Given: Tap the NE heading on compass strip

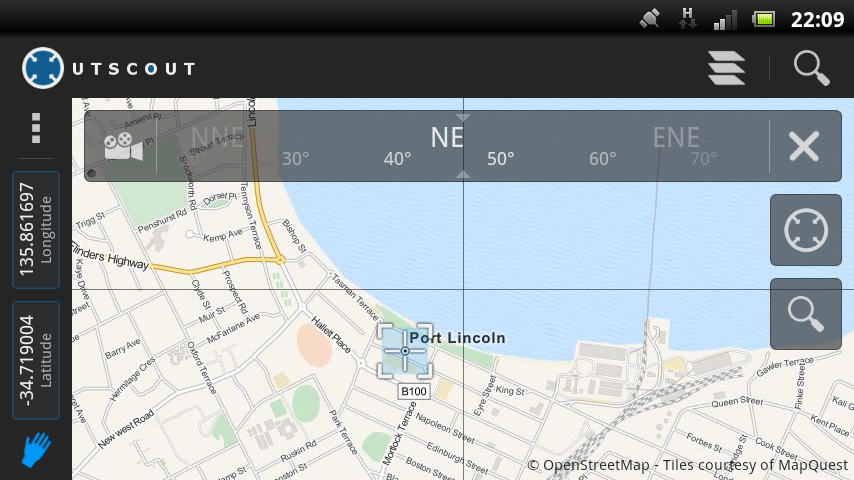Looking at the screenshot, I should click(x=447, y=138).
